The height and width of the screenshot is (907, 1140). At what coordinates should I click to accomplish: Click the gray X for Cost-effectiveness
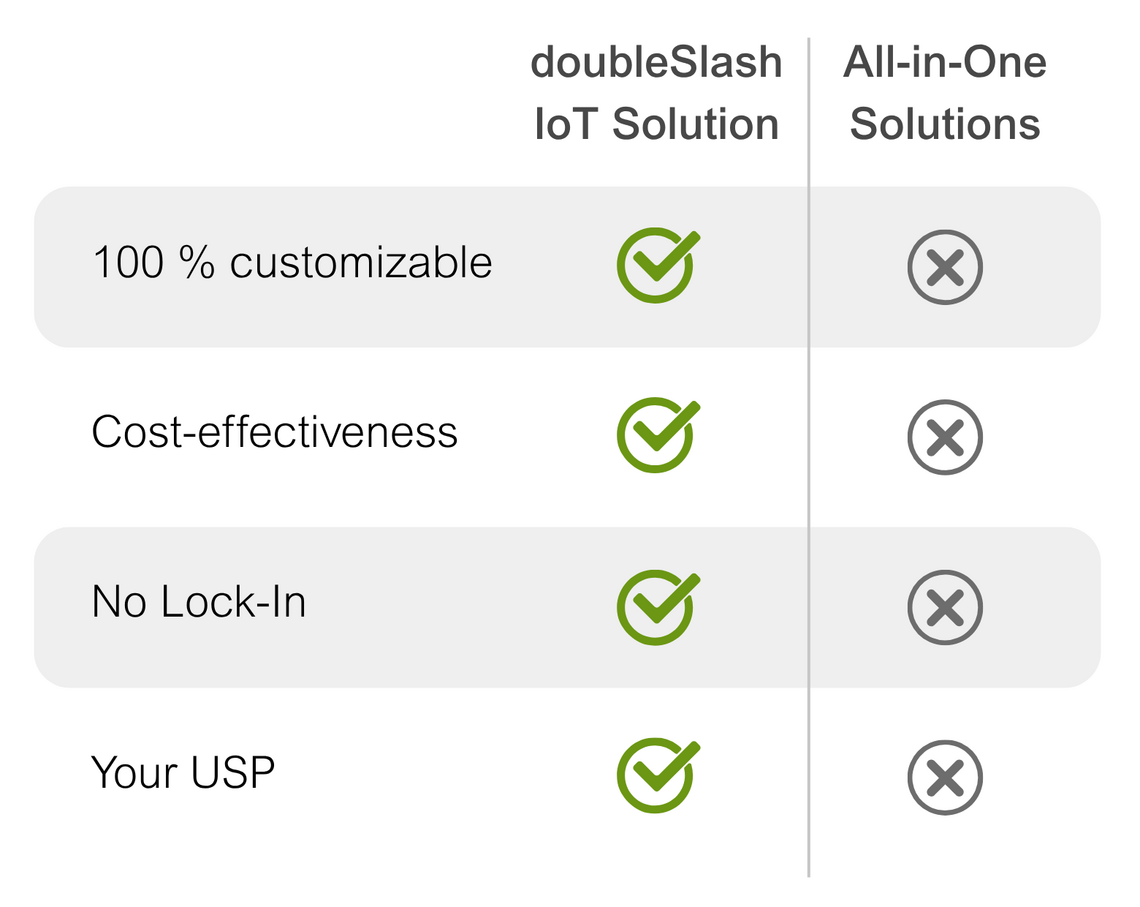coord(945,437)
